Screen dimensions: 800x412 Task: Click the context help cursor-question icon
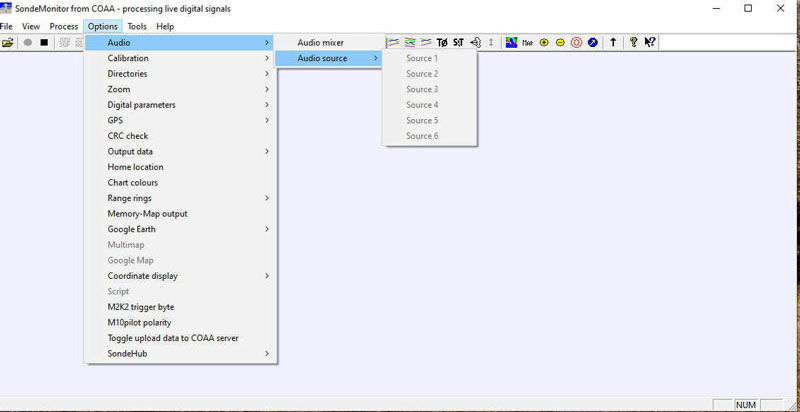649,43
